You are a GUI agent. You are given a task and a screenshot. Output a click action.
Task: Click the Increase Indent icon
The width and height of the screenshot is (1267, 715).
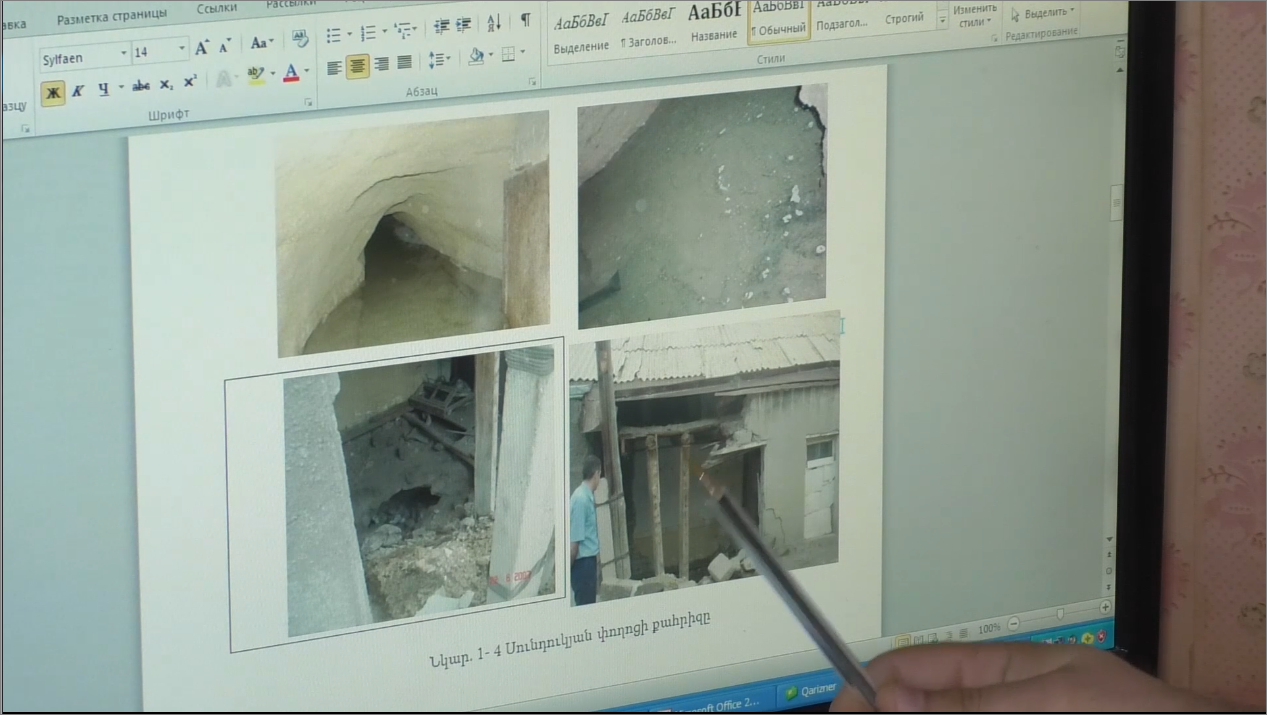coord(463,27)
